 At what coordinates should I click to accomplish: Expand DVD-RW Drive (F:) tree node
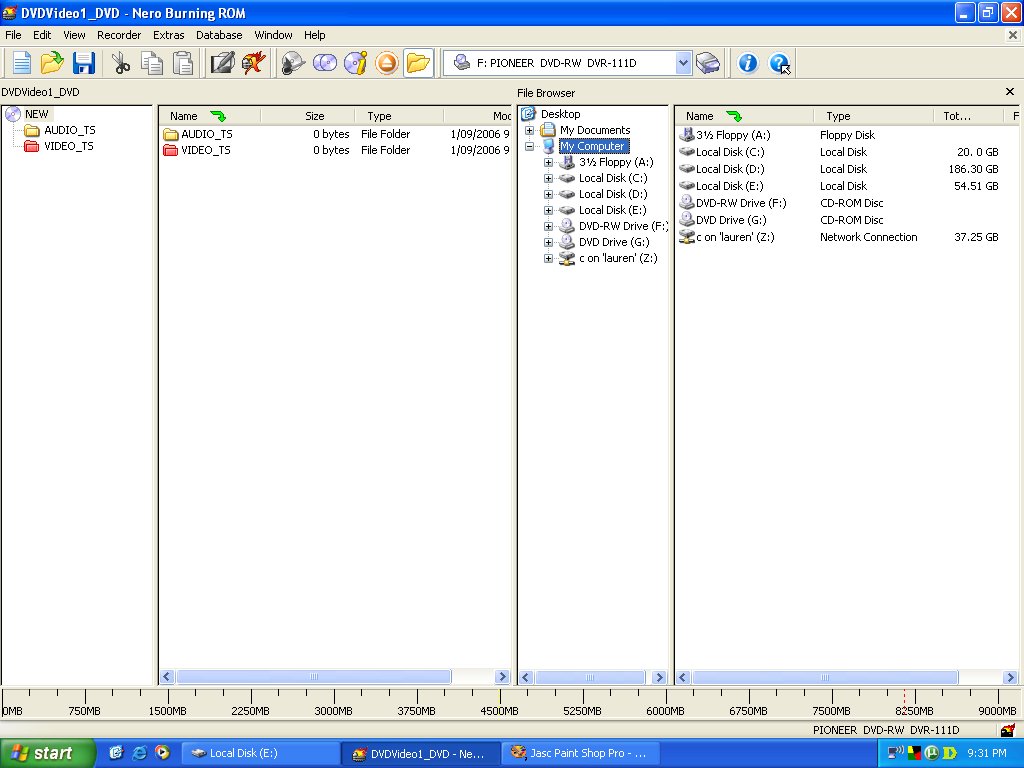[x=549, y=227]
